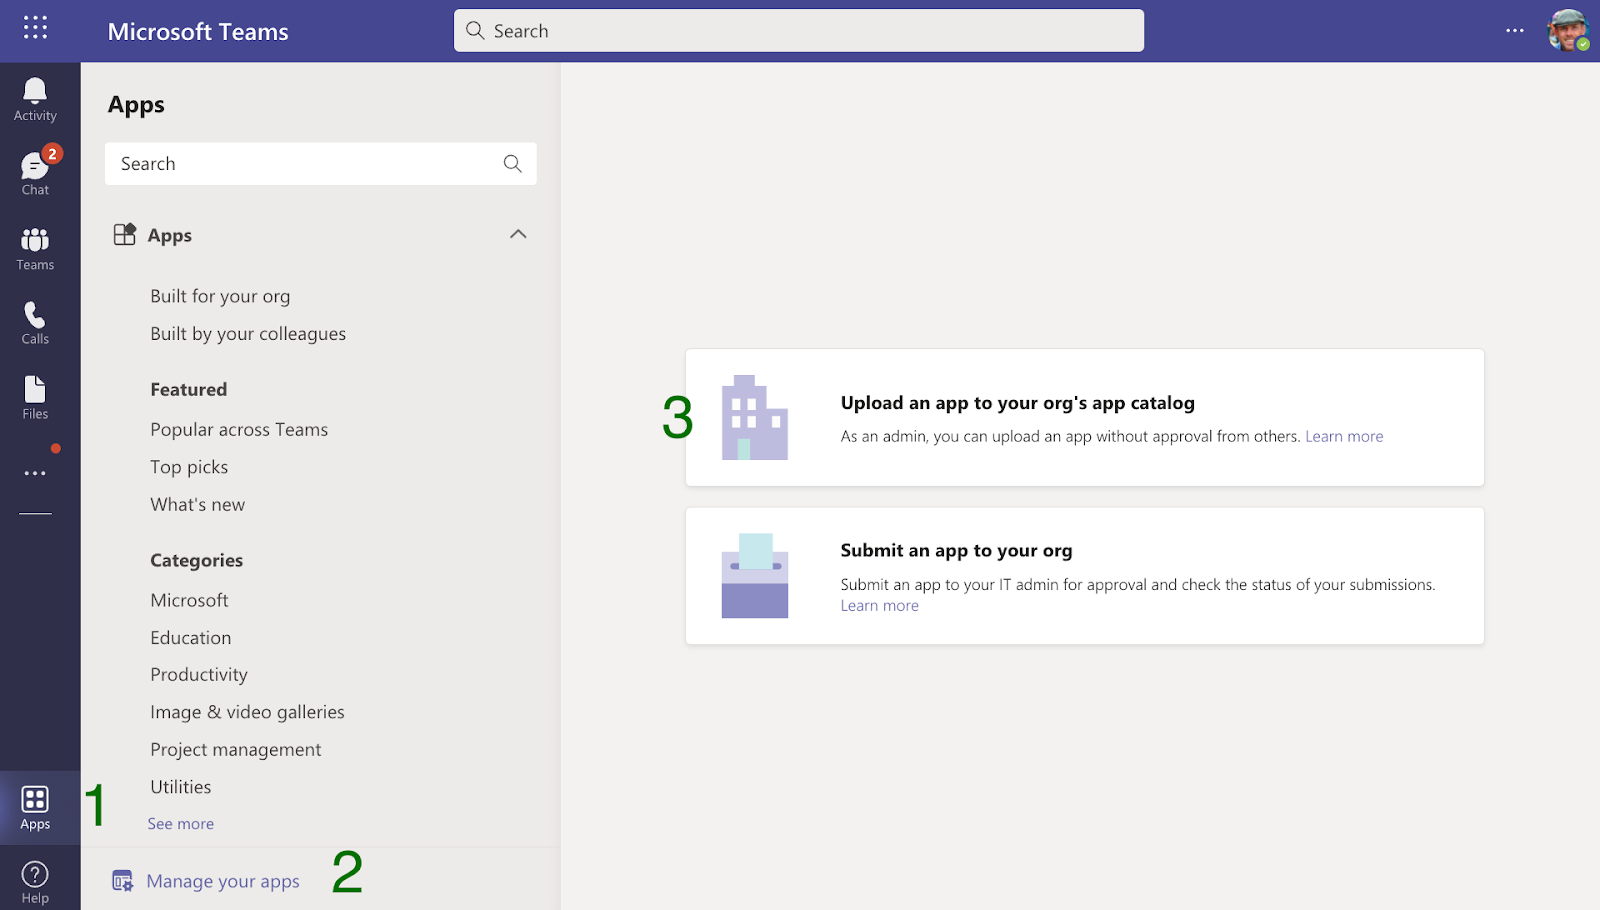
Task: Click Learn more on upload app card
Action: [x=1344, y=436]
